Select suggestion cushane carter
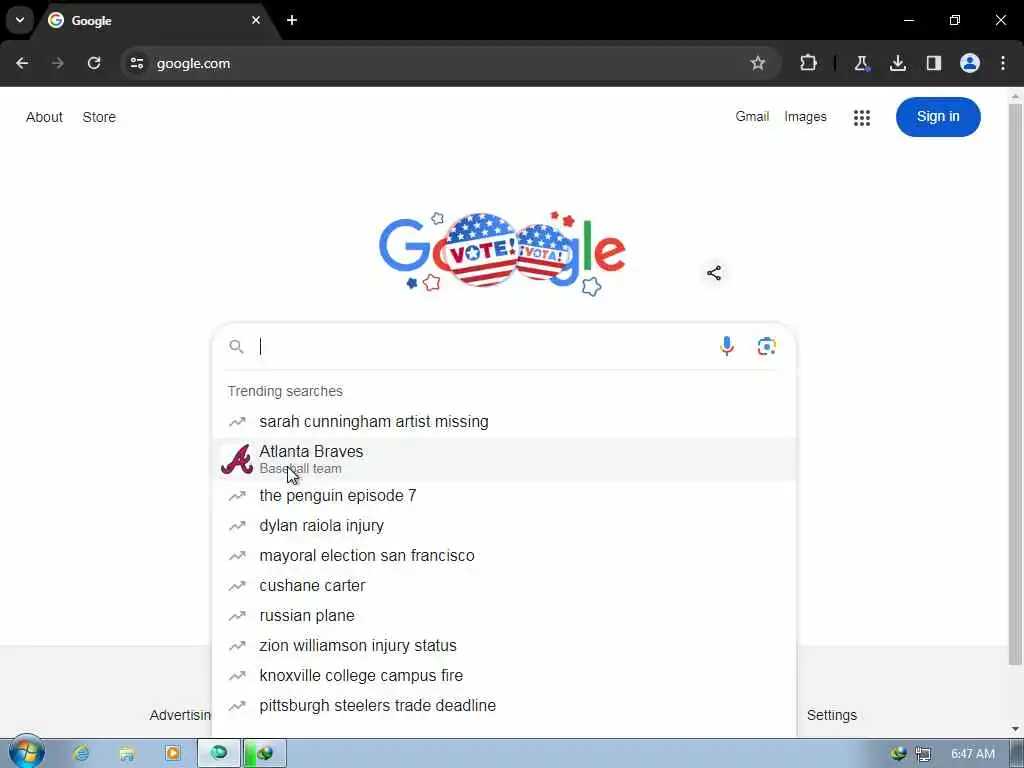The width and height of the screenshot is (1024, 768). coord(504,586)
